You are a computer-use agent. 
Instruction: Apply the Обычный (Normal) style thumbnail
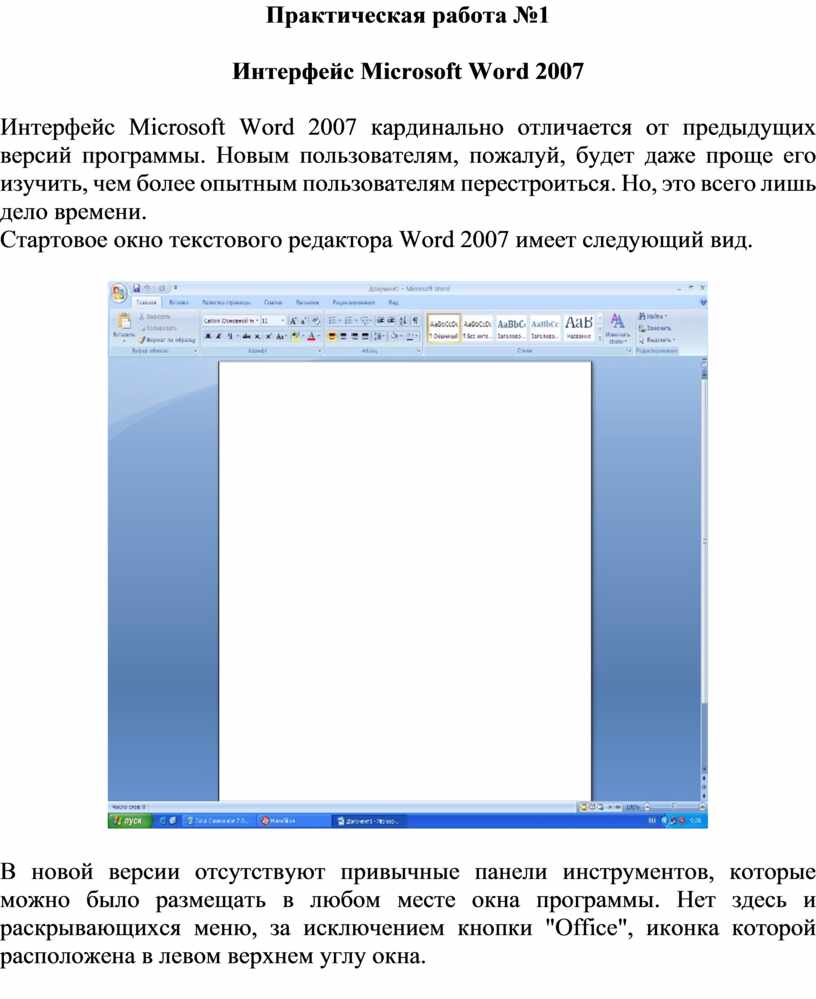[443, 328]
